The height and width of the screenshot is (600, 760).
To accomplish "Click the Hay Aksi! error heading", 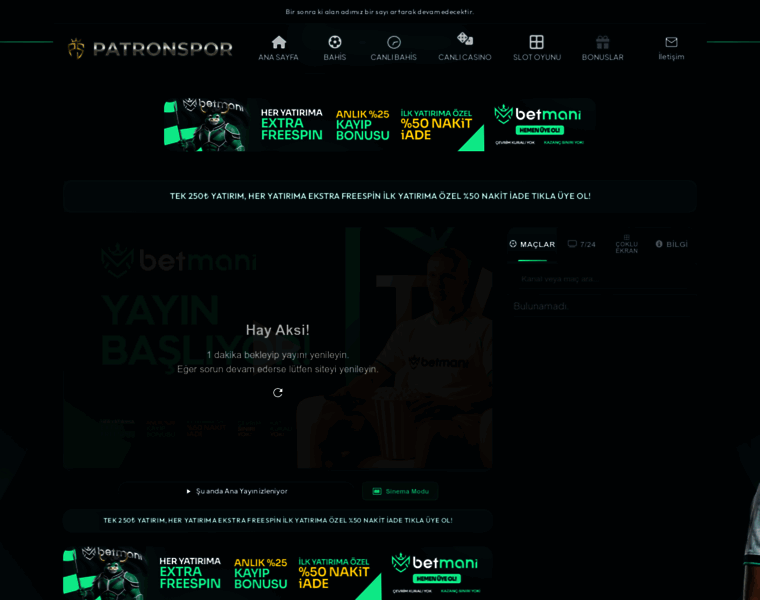I will (278, 330).
